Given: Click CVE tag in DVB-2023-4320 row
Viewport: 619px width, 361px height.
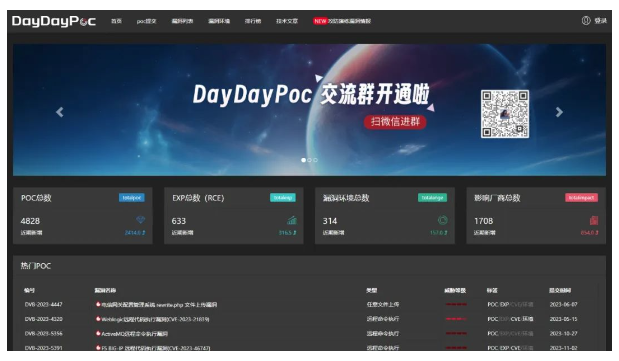Looking at the screenshot, I should pyautogui.click(x=515, y=319).
